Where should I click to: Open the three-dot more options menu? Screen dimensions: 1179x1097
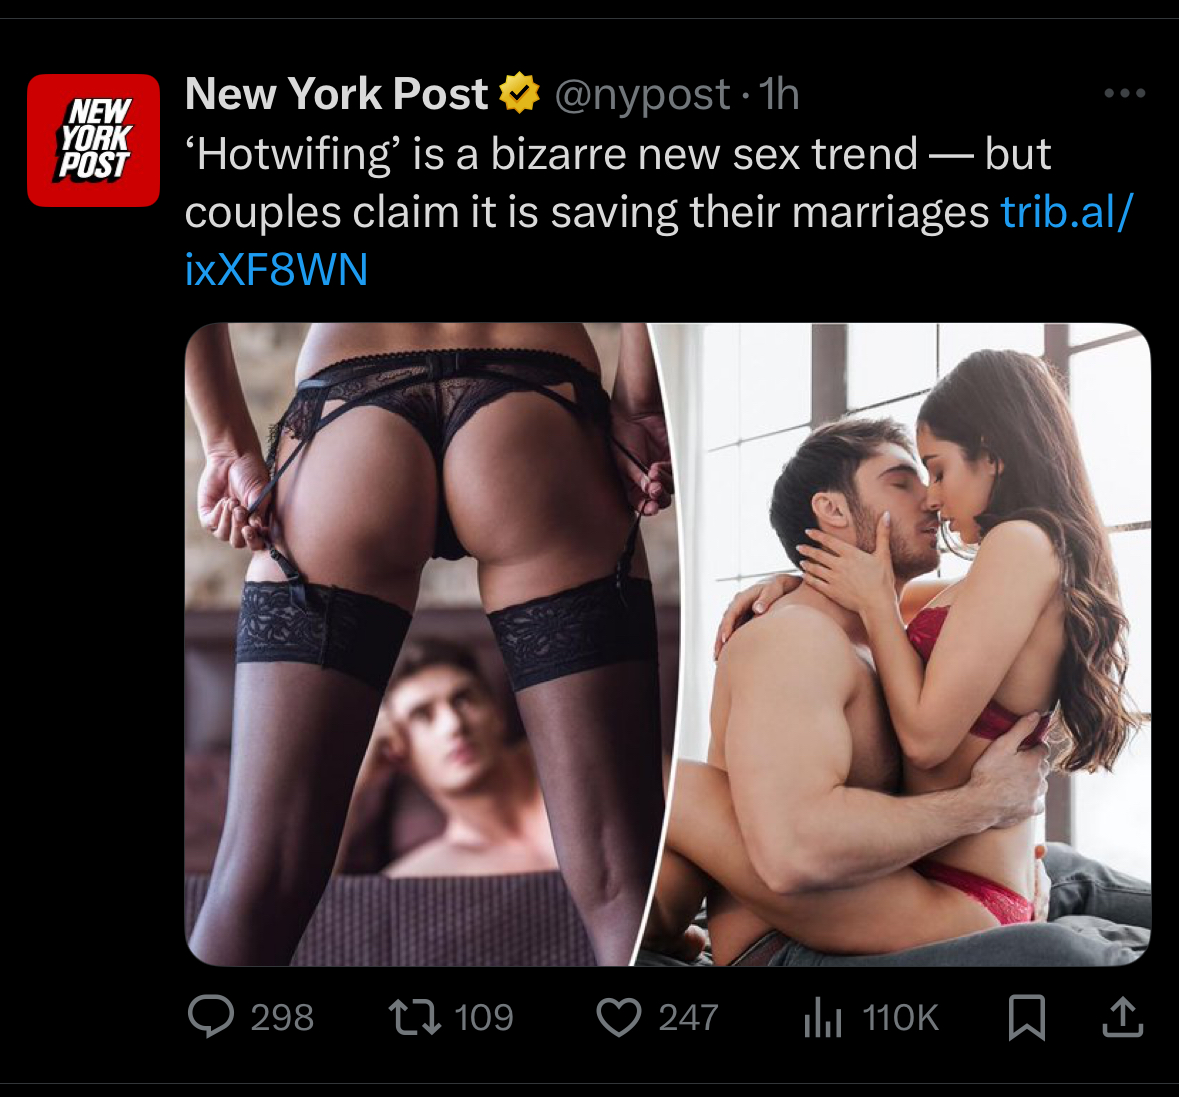pyautogui.click(x=1124, y=93)
